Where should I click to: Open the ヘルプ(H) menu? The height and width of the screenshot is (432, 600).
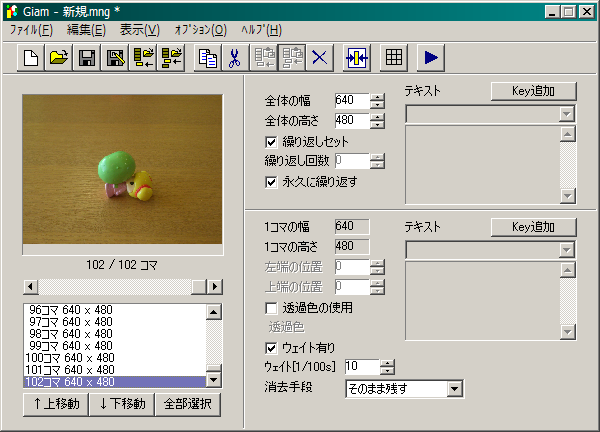point(261,30)
